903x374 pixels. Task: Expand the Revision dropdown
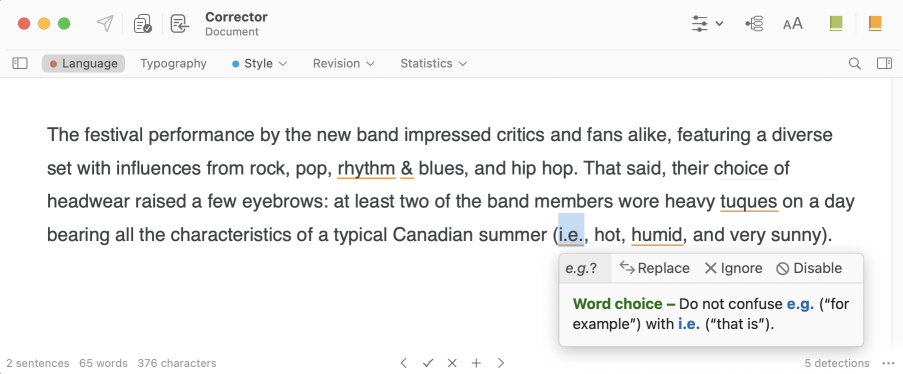(343, 63)
